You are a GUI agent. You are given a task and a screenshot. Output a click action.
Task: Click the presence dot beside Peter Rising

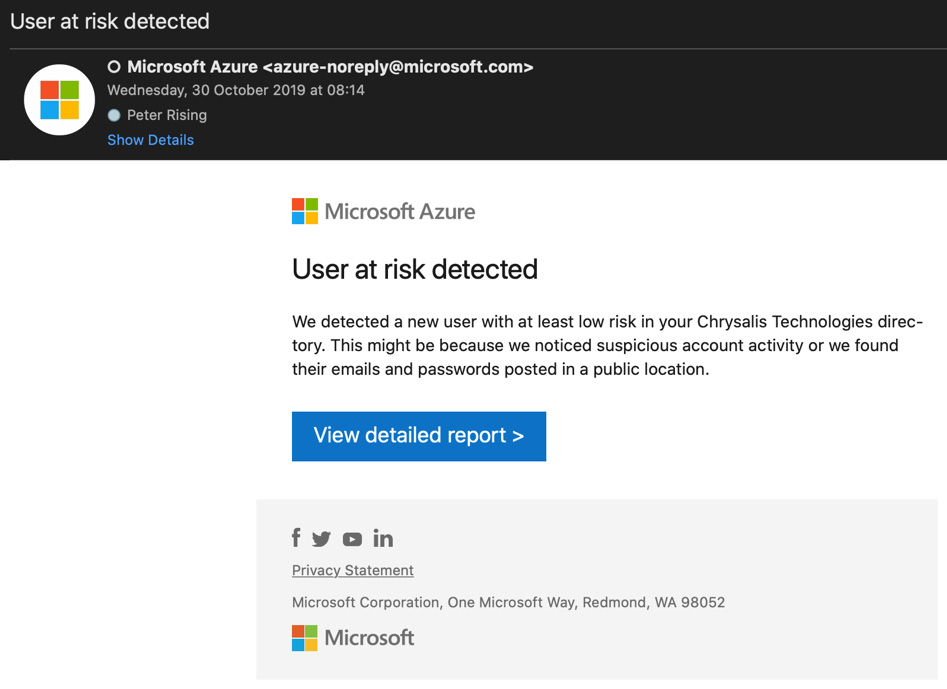pos(114,115)
